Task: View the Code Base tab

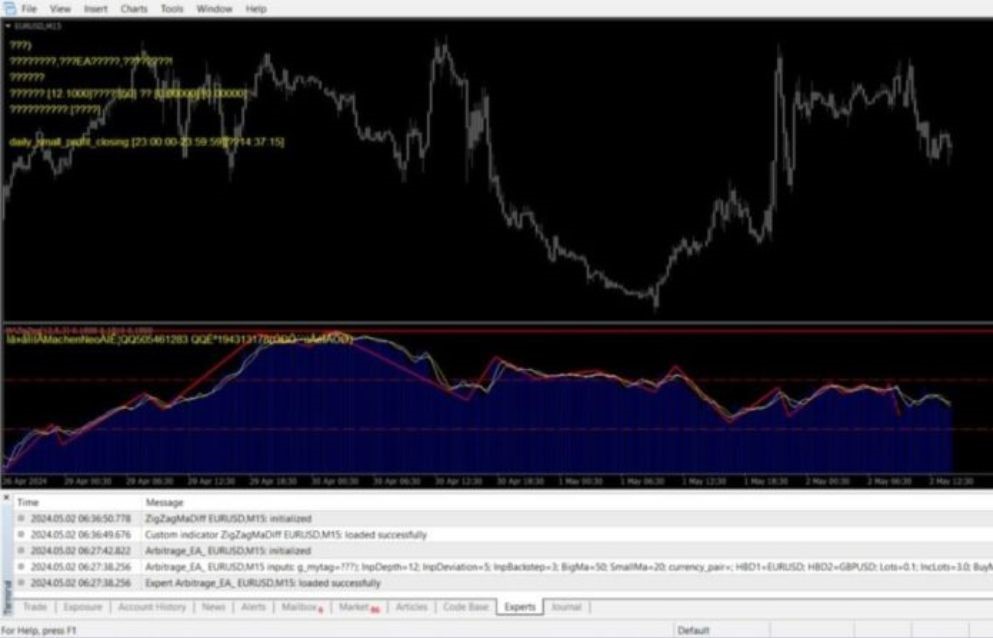Action: point(469,606)
